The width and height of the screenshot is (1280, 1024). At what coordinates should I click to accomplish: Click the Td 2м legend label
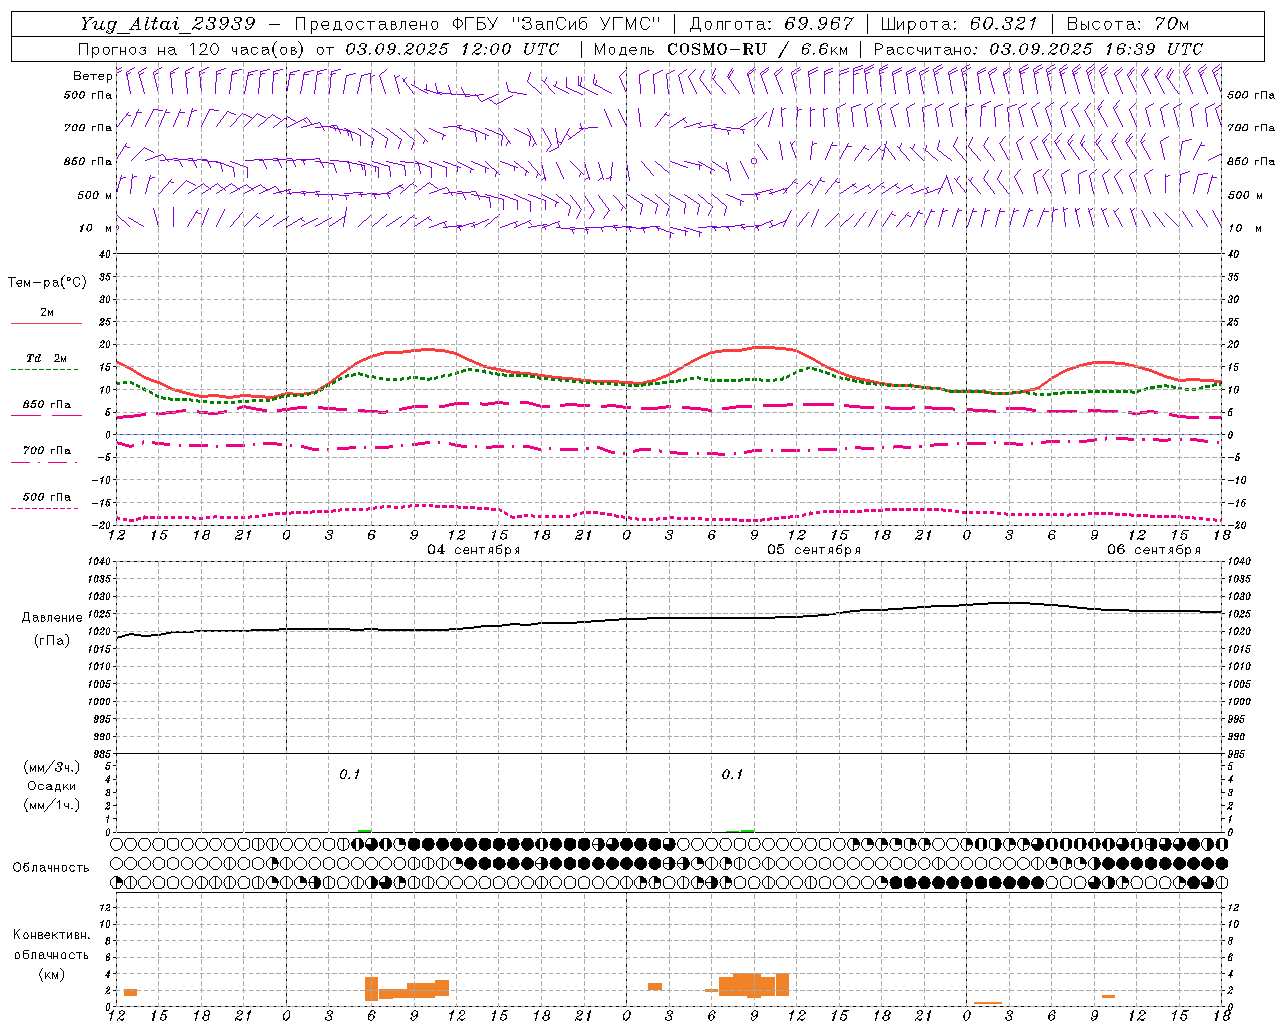(46, 358)
